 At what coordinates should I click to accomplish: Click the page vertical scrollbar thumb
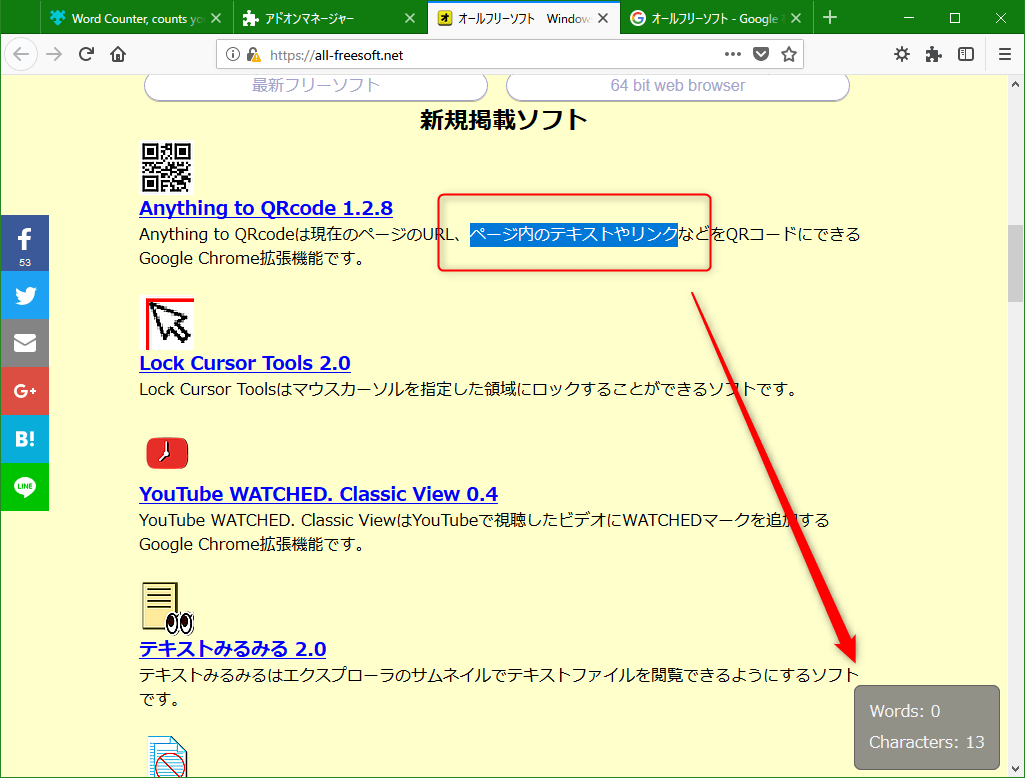pyautogui.click(x=1015, y=262)
